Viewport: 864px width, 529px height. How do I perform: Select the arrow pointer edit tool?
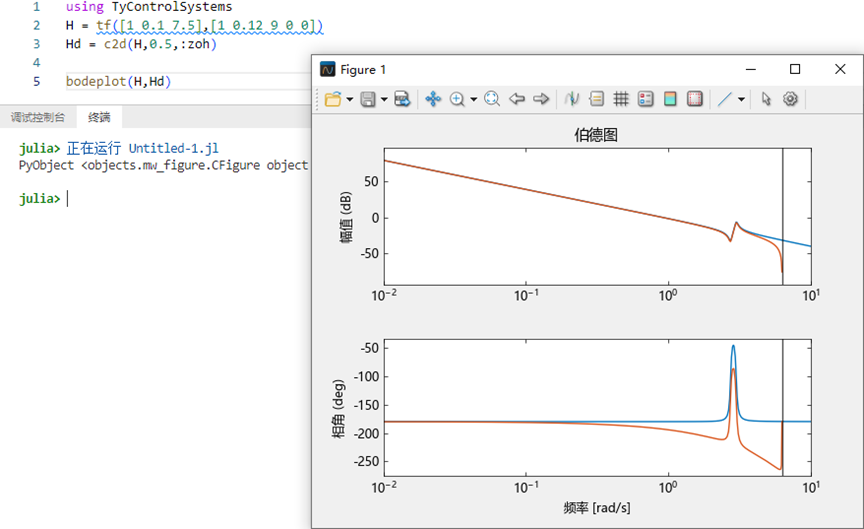766,99
